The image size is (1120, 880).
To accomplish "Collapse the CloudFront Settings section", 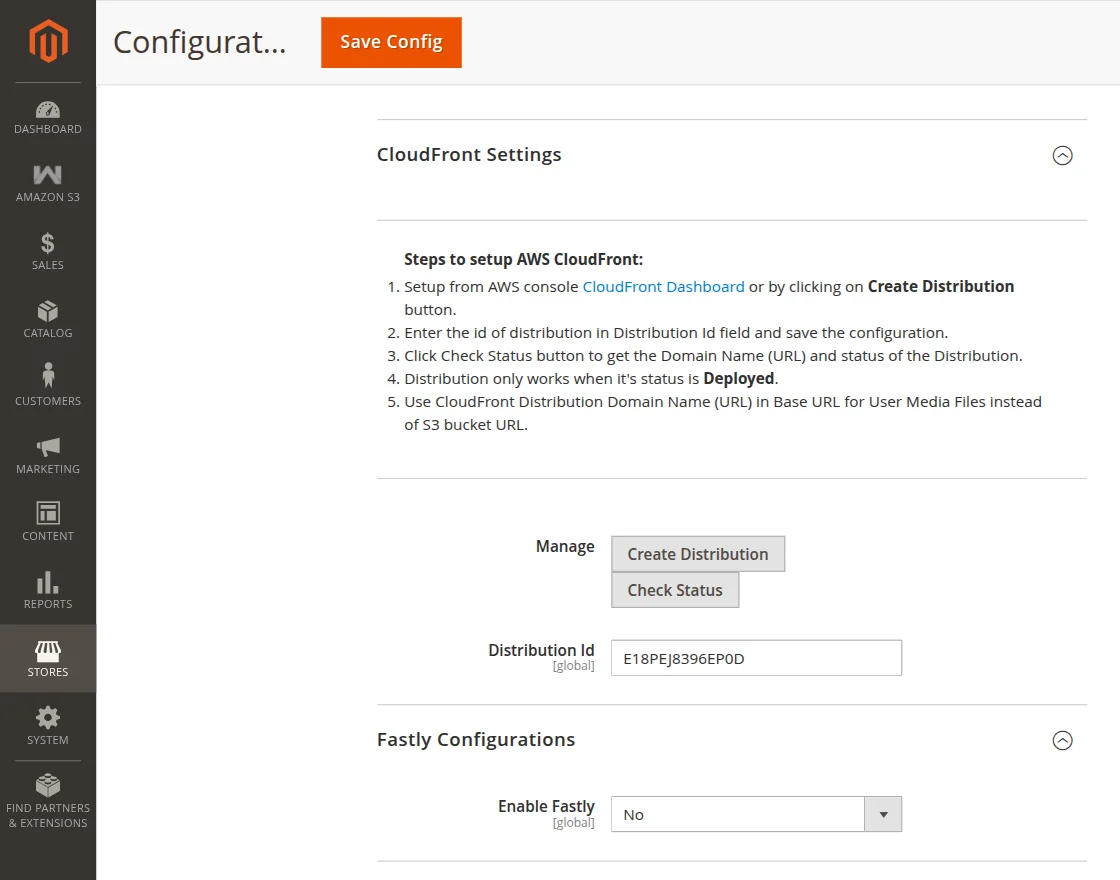I will 1063,156.
